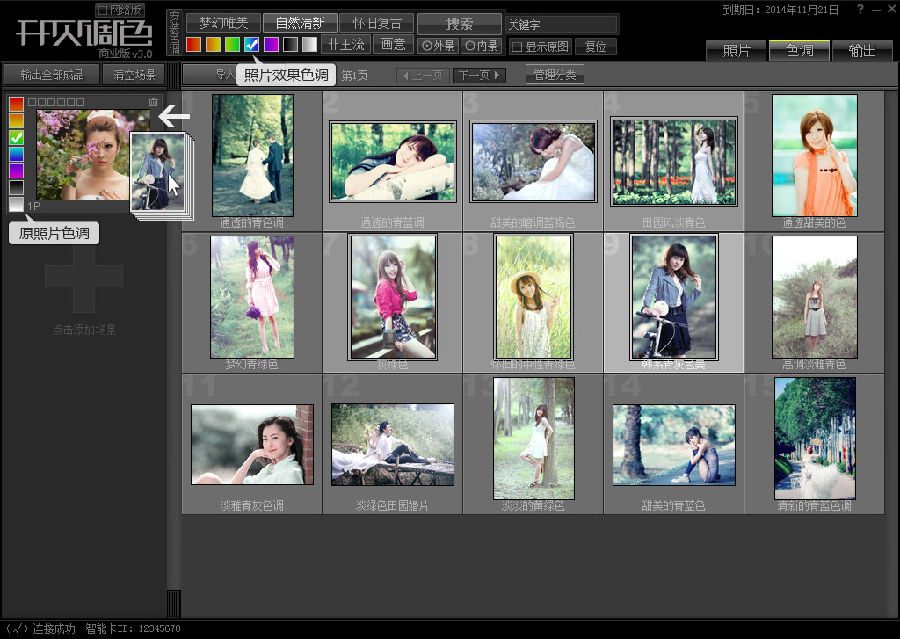The height and width of the screenshot is (639, 900).
Task: Open the 管理分类 category manager
Action: click(x=555, y=75)
